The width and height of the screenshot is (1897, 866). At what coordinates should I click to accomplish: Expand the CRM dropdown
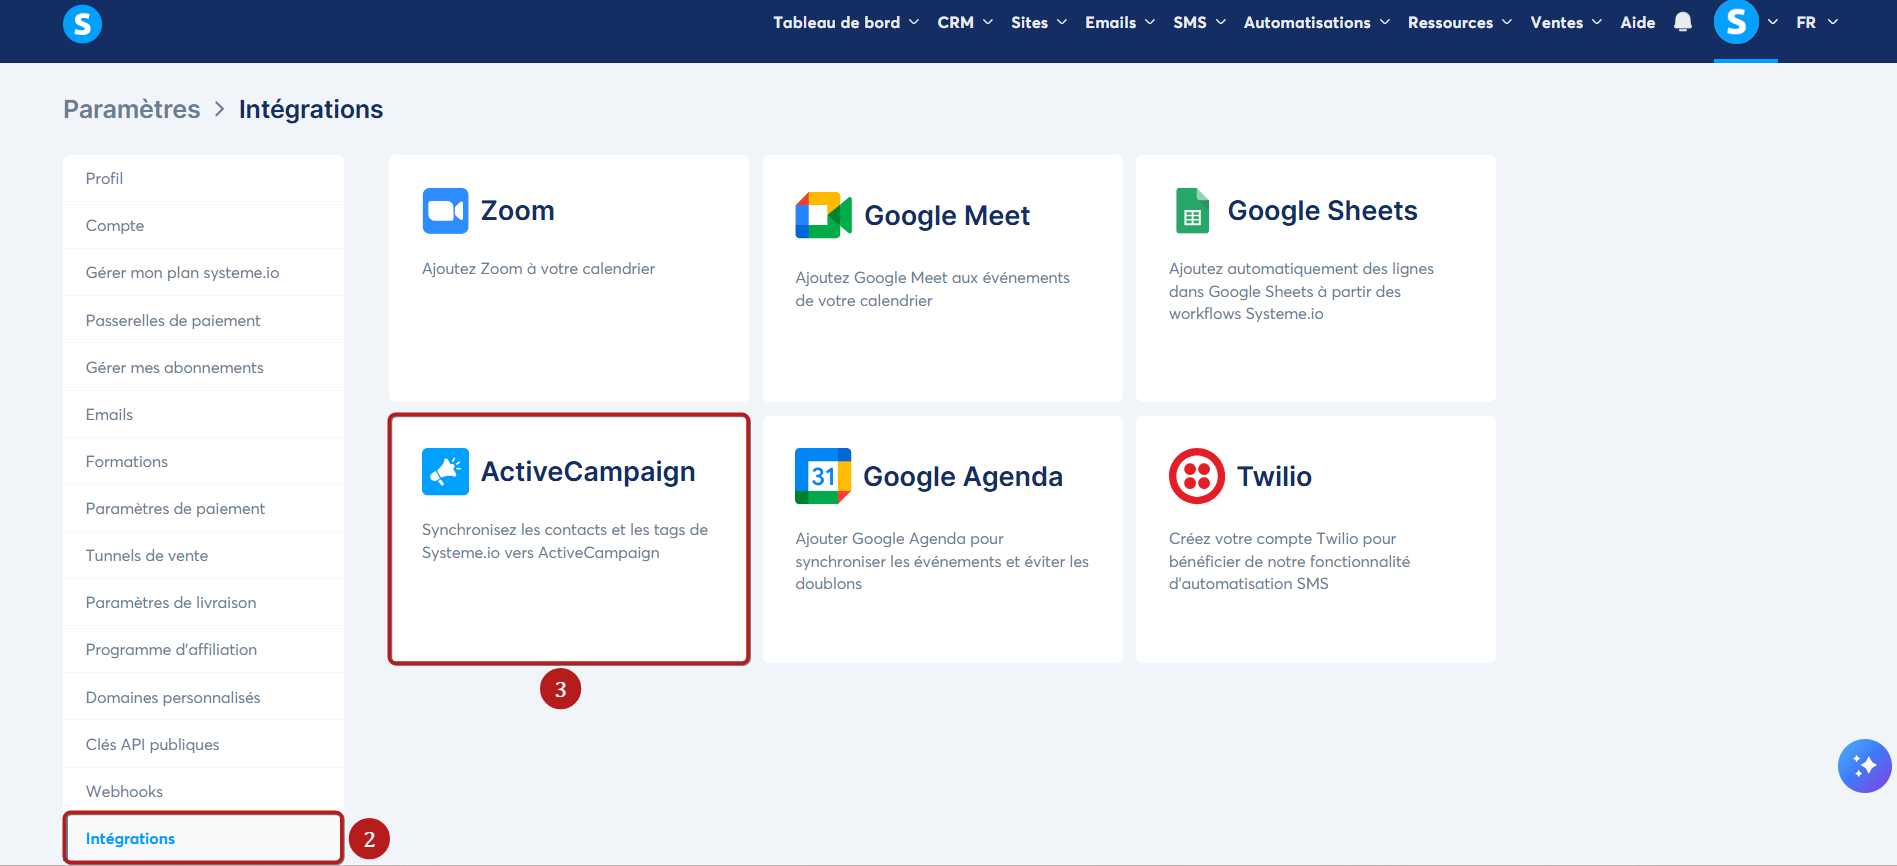[x=965, y=22]
